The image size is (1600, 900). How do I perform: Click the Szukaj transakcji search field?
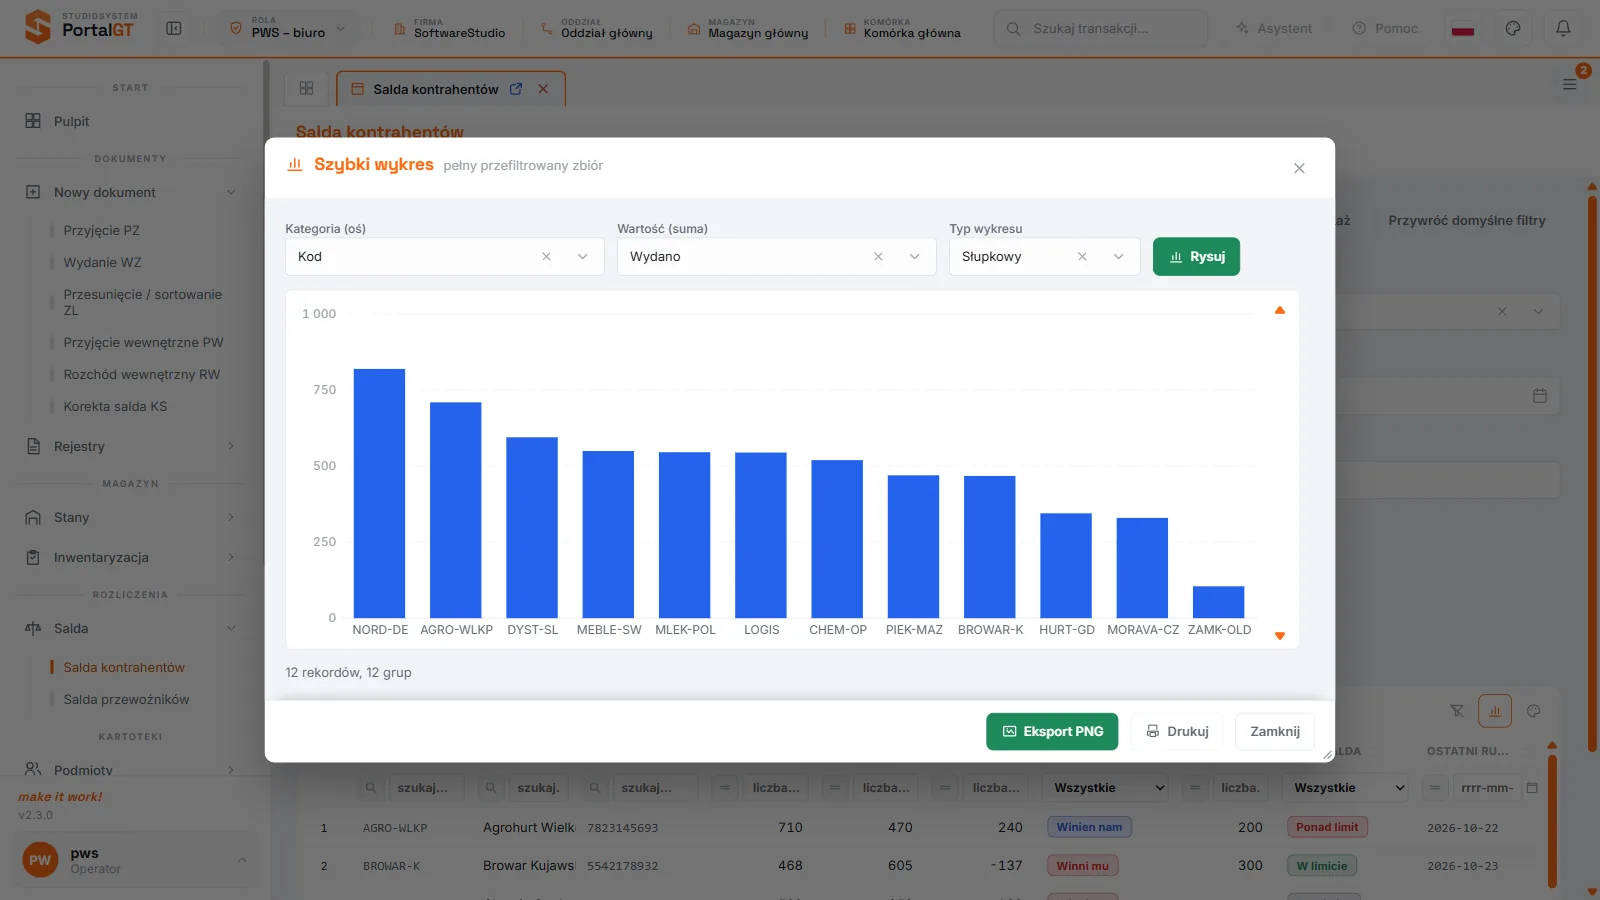tap(1100, 28)
